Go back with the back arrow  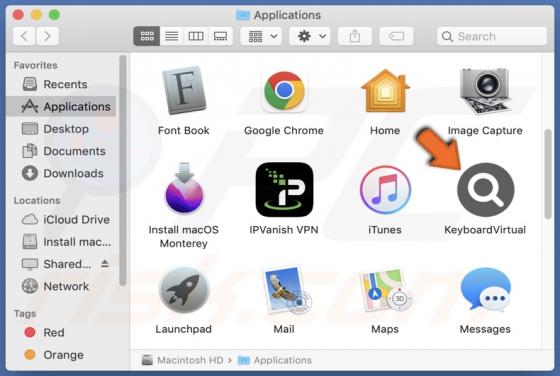coord(24,36)
